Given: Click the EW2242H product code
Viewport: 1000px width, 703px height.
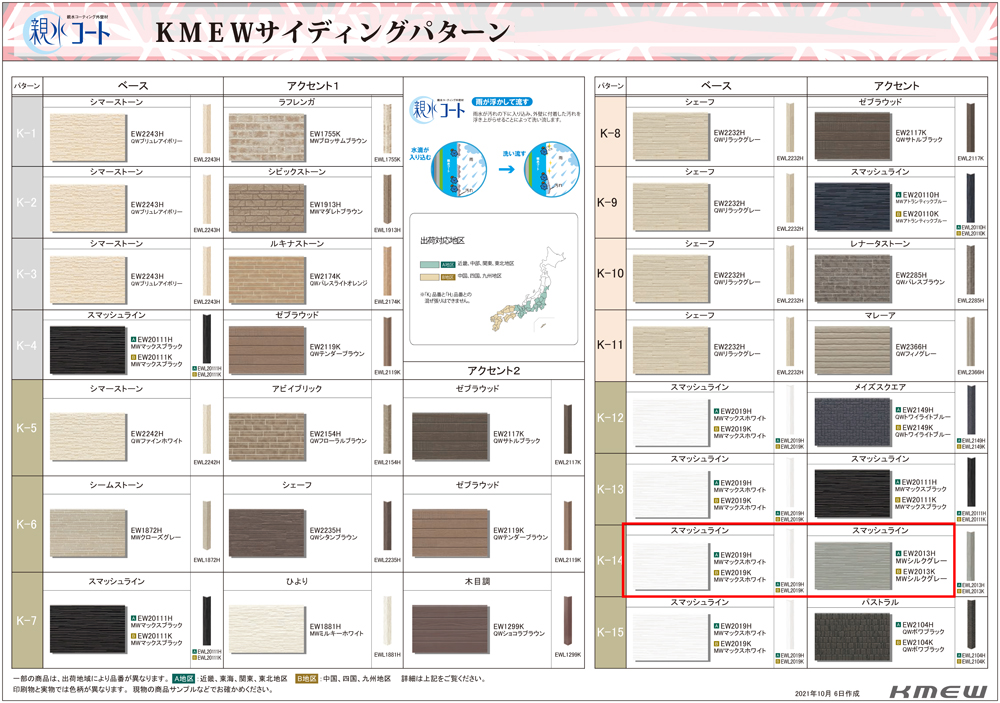Looking at the screenshot, I should point(147,434).
